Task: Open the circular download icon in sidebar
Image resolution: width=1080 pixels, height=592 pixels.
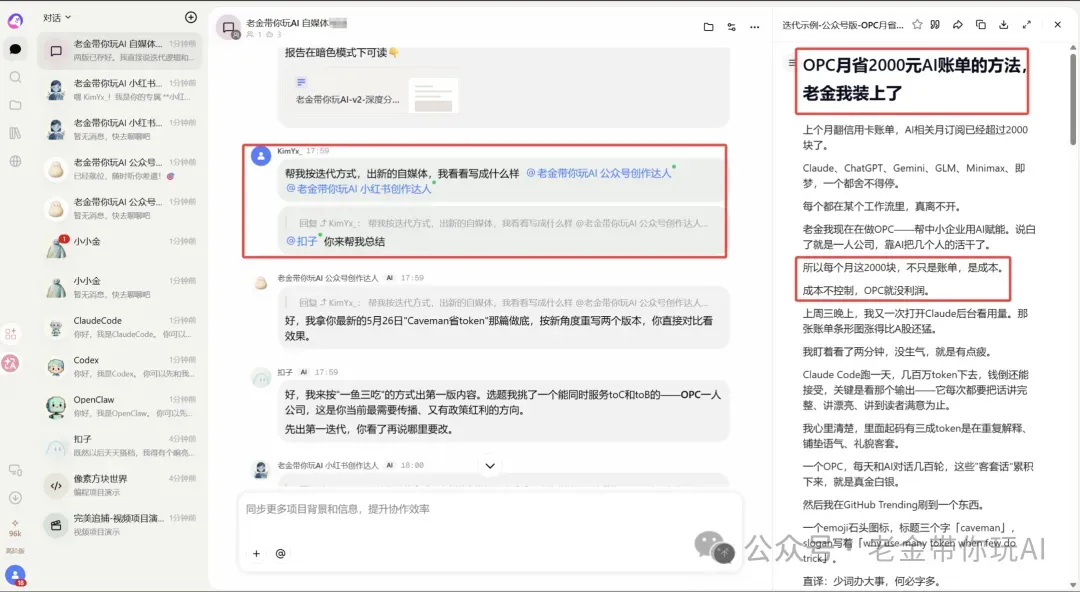Action: click(x=15, y=498)
